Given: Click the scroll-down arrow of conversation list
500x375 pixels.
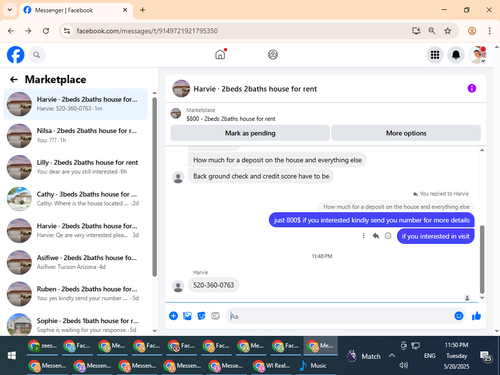Looking at the screenshot, I should [154, 331].
